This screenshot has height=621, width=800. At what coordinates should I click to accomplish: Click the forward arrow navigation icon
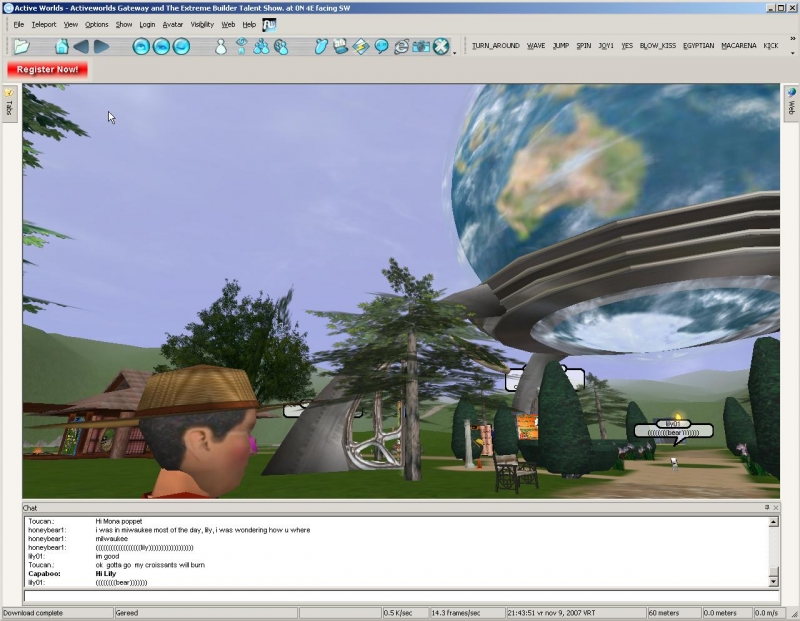[x=101, y=46]
